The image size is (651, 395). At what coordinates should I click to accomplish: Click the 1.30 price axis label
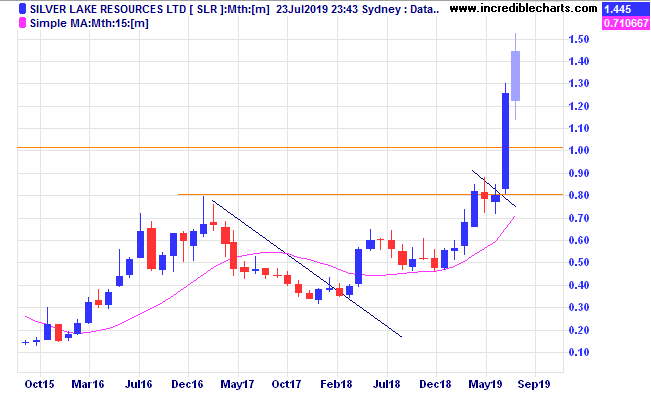point(578,83)
